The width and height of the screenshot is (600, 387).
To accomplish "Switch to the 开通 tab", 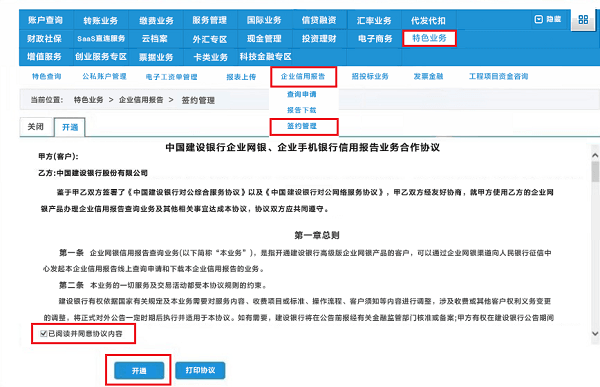I will pos(70,127).
